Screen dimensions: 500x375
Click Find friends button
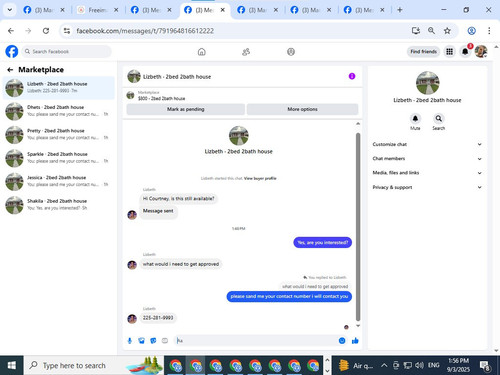tap(423, 52)
